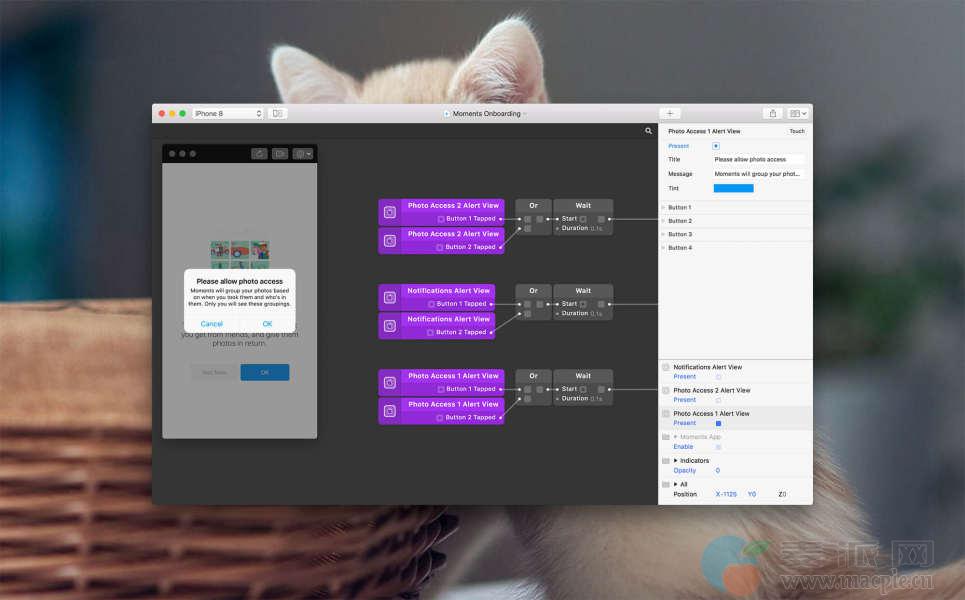Toggle the Present checkbox in the inspector
This screenshot has width=965, height=600.
(x=716, y=146)
